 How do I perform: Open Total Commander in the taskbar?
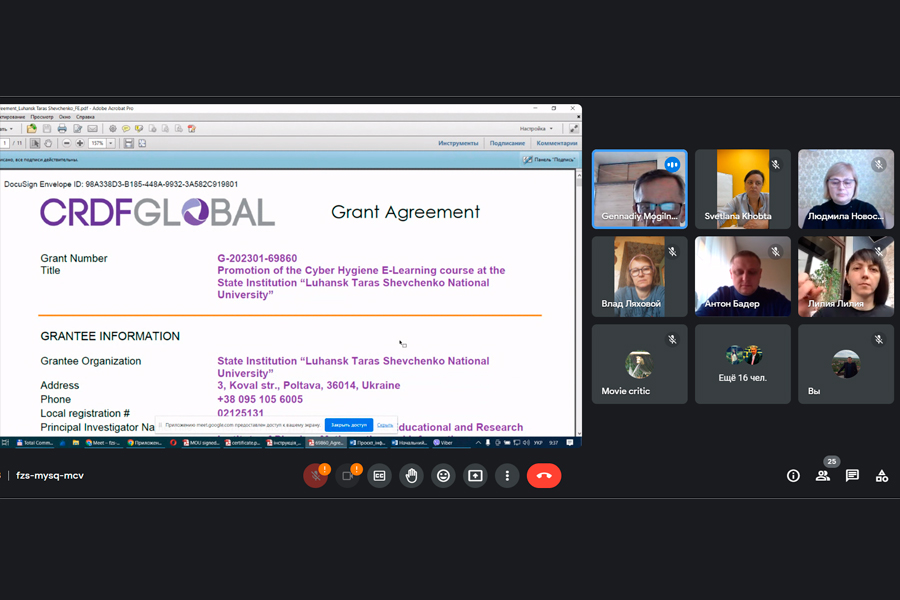click(x=34, y=443)
